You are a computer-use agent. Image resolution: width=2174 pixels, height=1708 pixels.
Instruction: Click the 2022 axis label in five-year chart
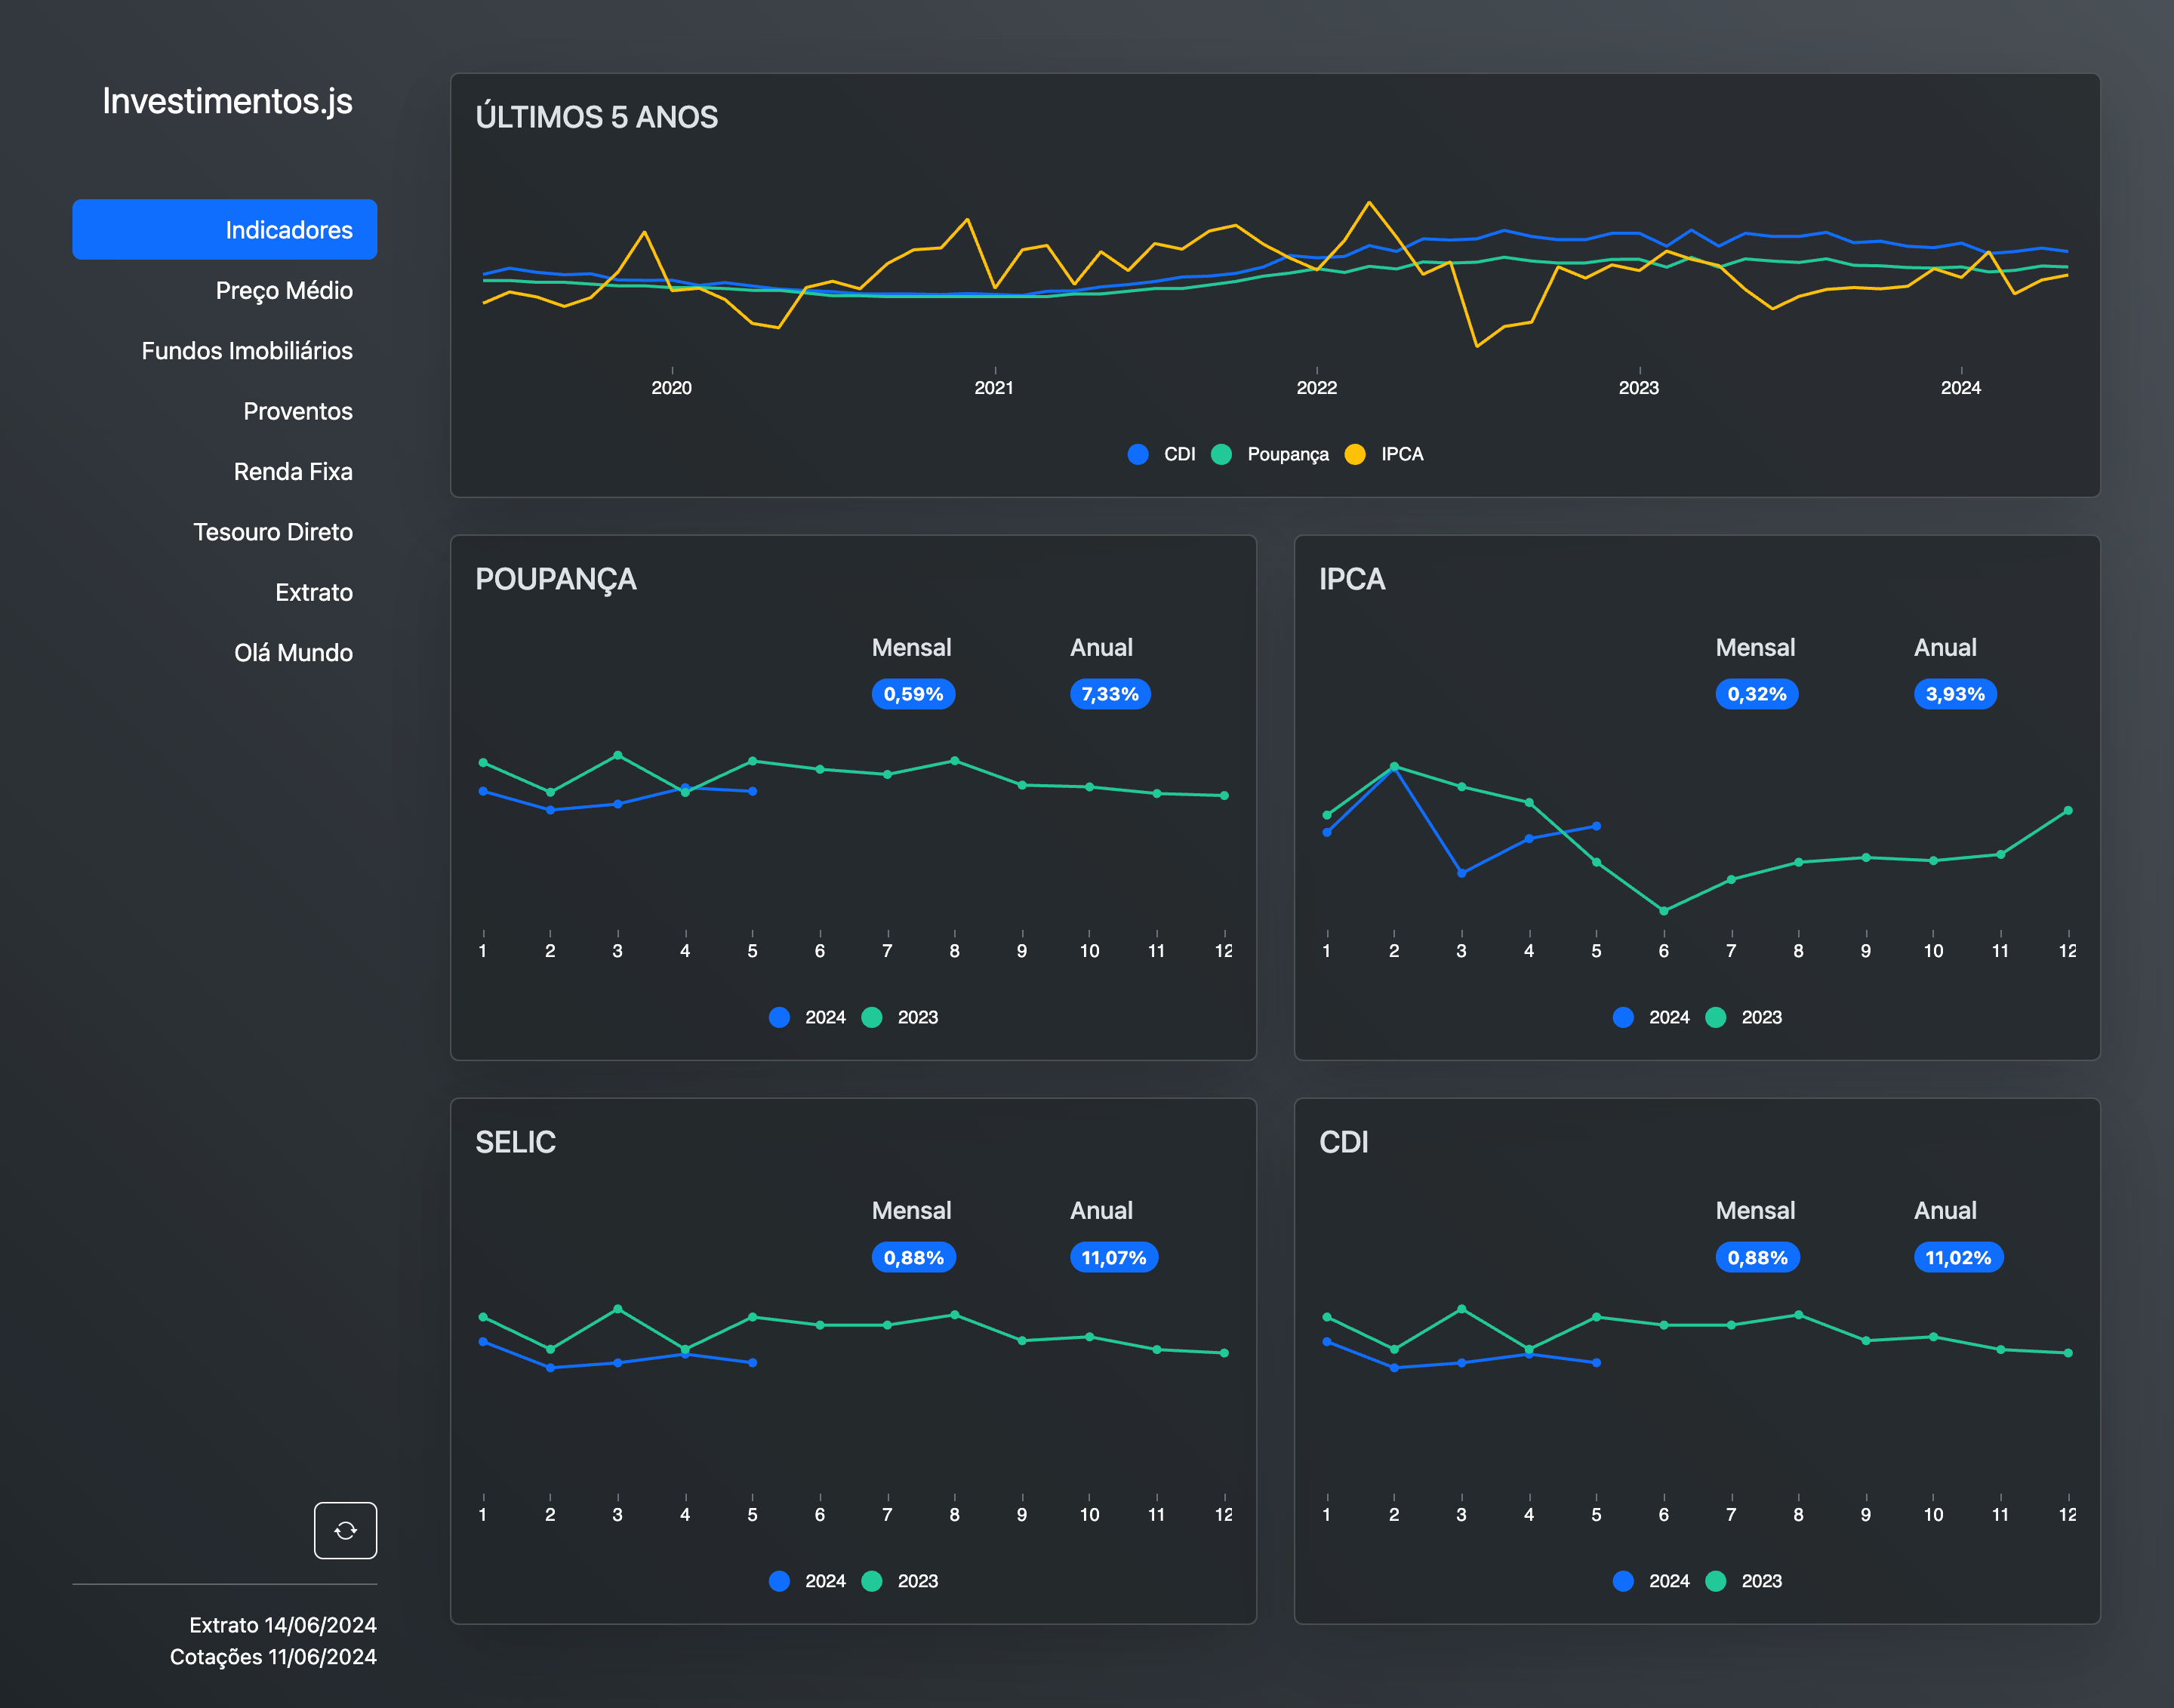tap(1316, 387)
